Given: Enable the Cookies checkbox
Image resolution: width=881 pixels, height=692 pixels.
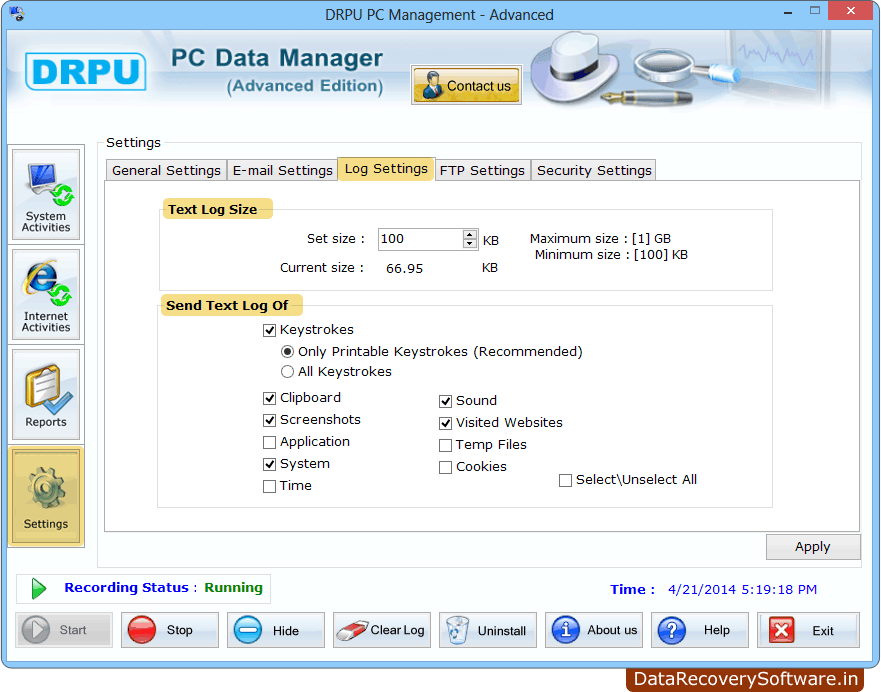Looking at the screenshot, I should coord(446,467).
